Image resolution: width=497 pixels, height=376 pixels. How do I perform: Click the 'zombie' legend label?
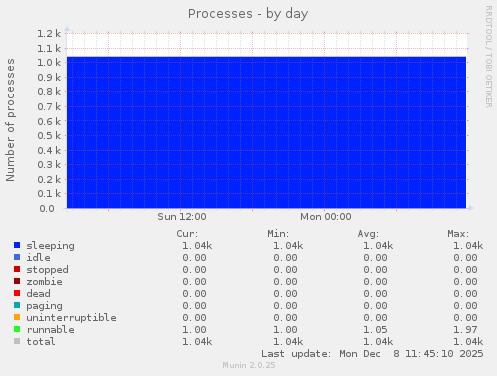(44, 282)
